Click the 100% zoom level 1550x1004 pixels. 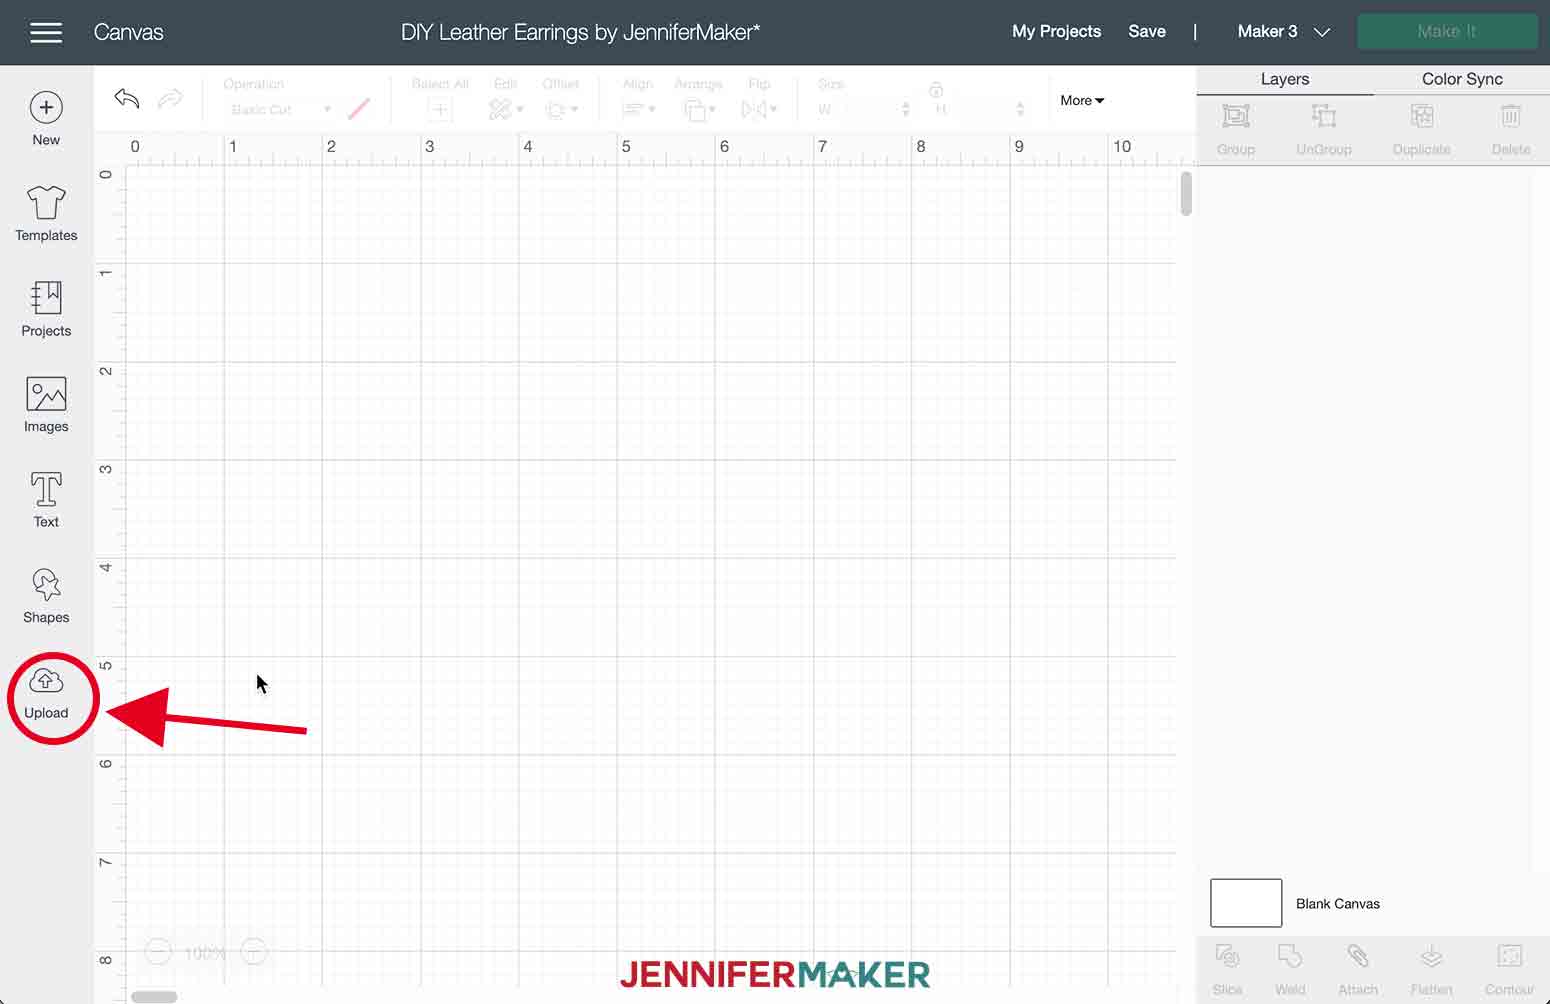pyautogui.click(x=205, y=953)
